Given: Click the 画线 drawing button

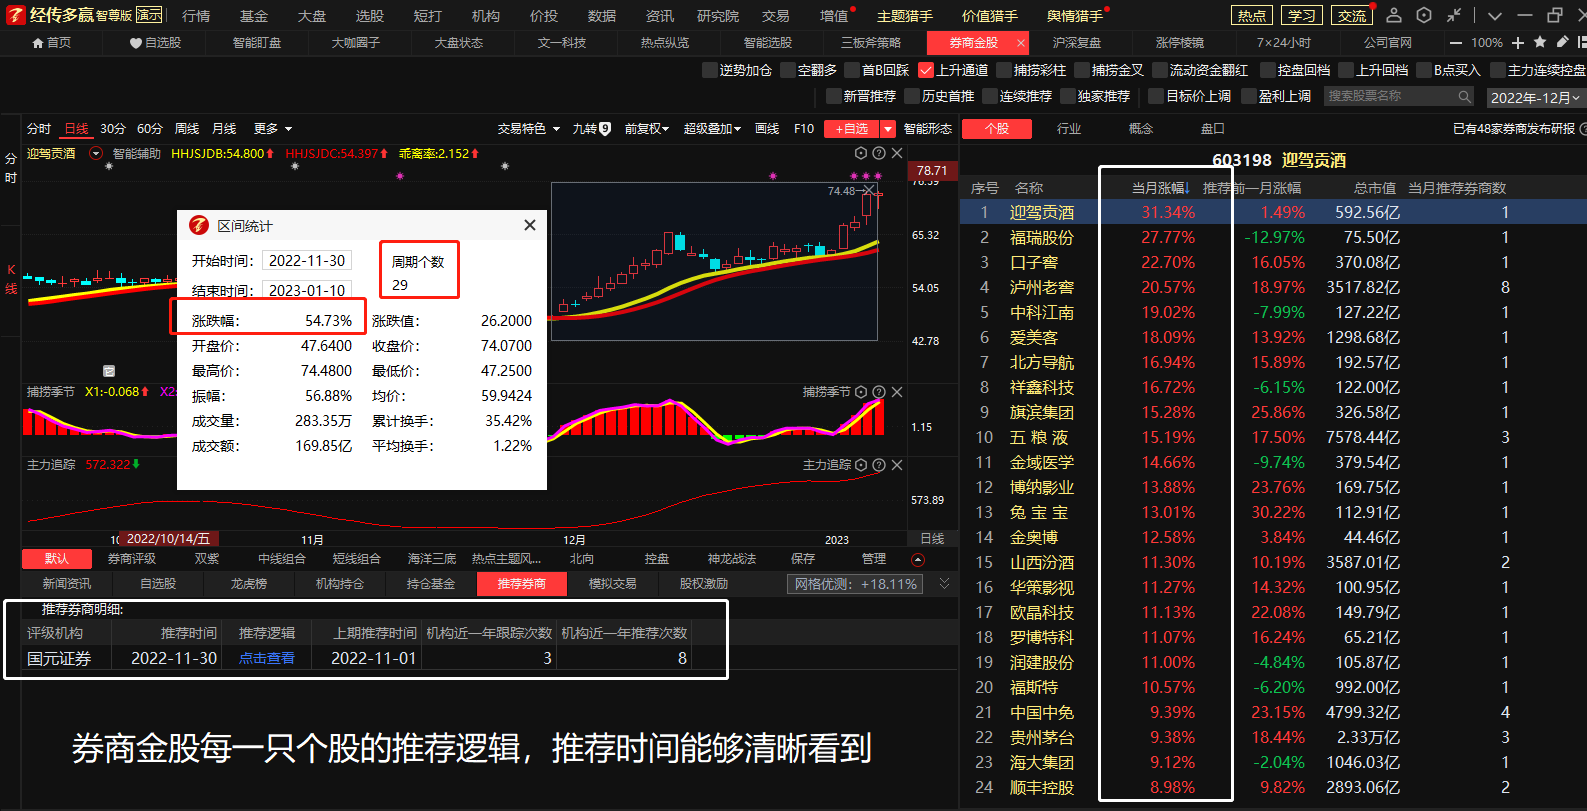Looking at the screenshot, I should [767, 129].
